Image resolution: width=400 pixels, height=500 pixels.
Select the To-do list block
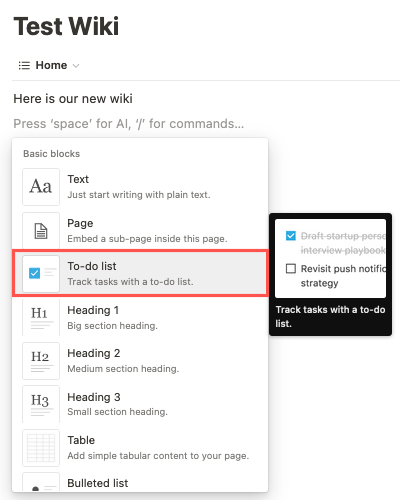pos(140,274)
